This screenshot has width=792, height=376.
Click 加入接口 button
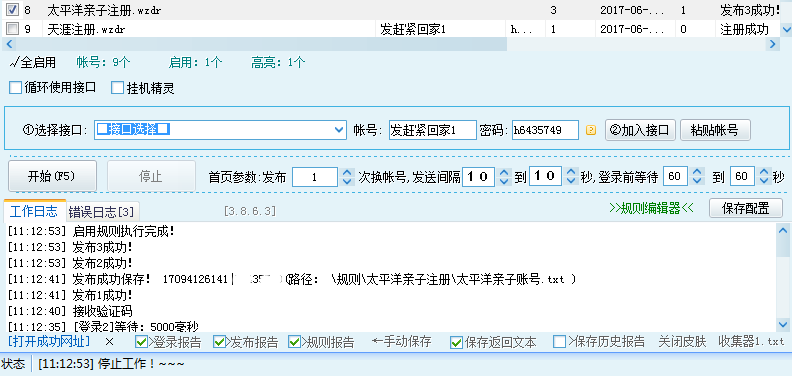point(640,130)
